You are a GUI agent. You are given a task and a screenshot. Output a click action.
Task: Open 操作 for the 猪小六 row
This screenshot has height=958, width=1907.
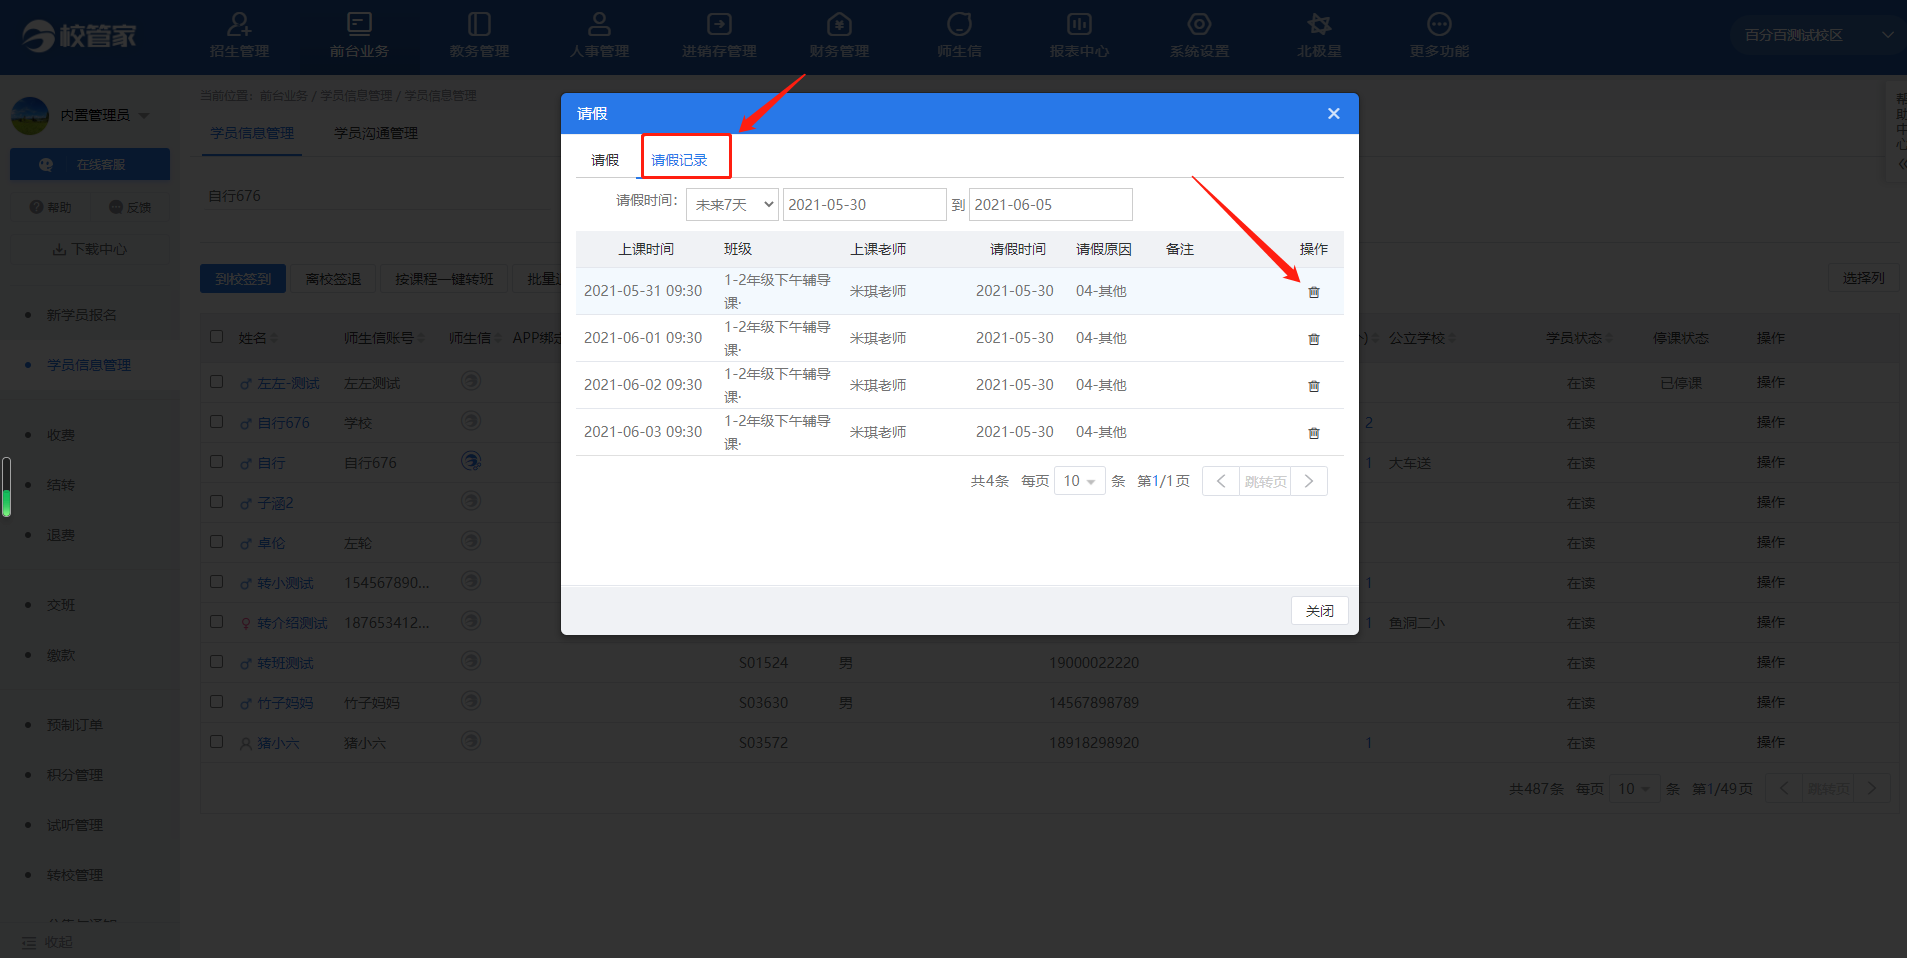1770,742
